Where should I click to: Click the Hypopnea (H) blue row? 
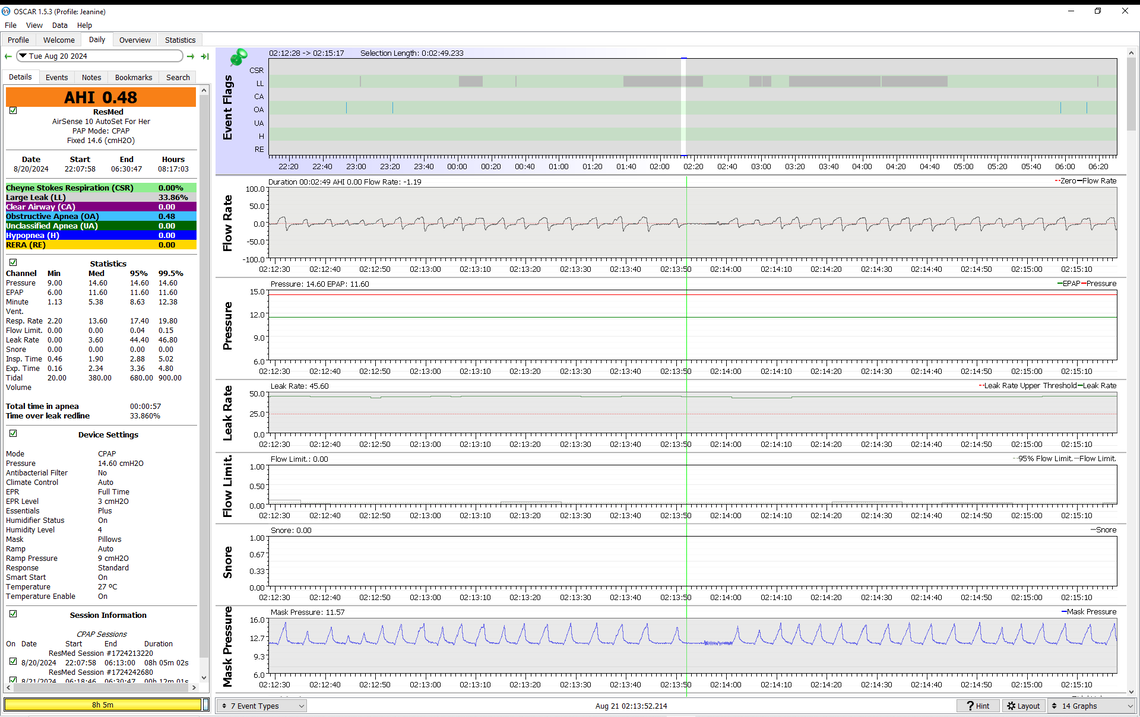[101, 235]
